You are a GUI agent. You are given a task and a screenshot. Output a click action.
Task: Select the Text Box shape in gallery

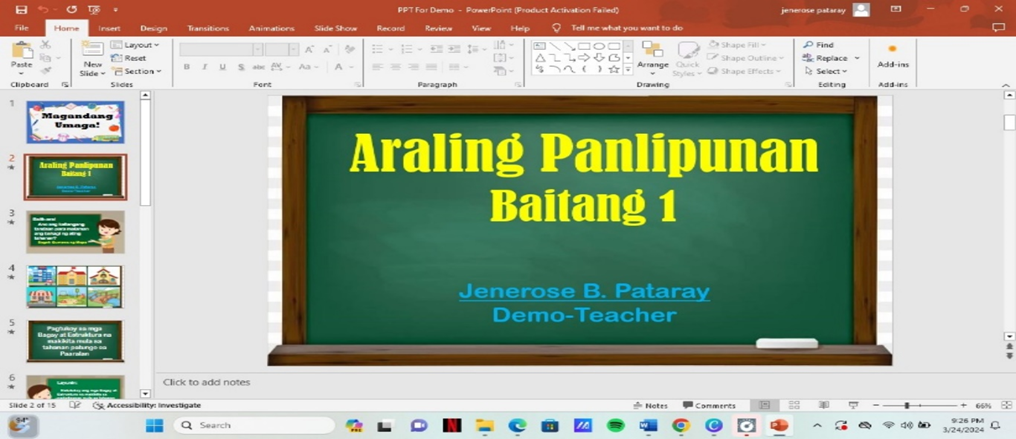(540, 46)
